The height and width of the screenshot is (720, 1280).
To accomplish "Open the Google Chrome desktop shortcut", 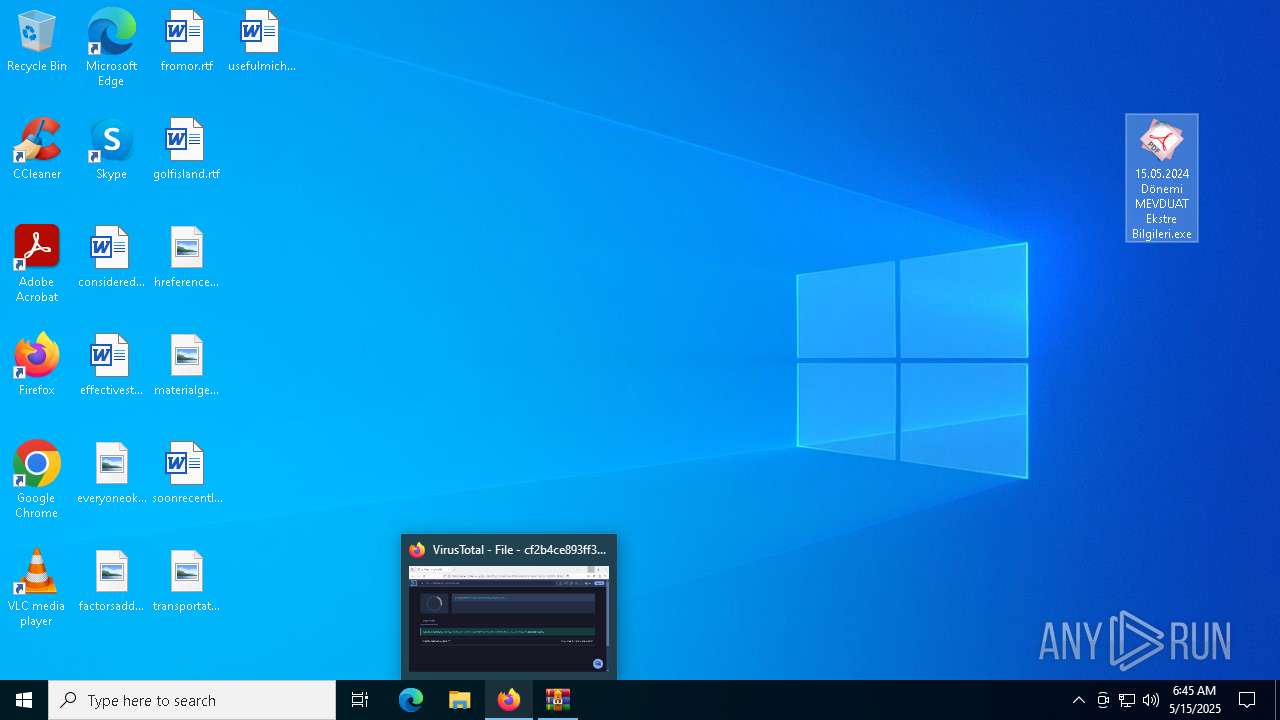I will click(x=37, y=480).
